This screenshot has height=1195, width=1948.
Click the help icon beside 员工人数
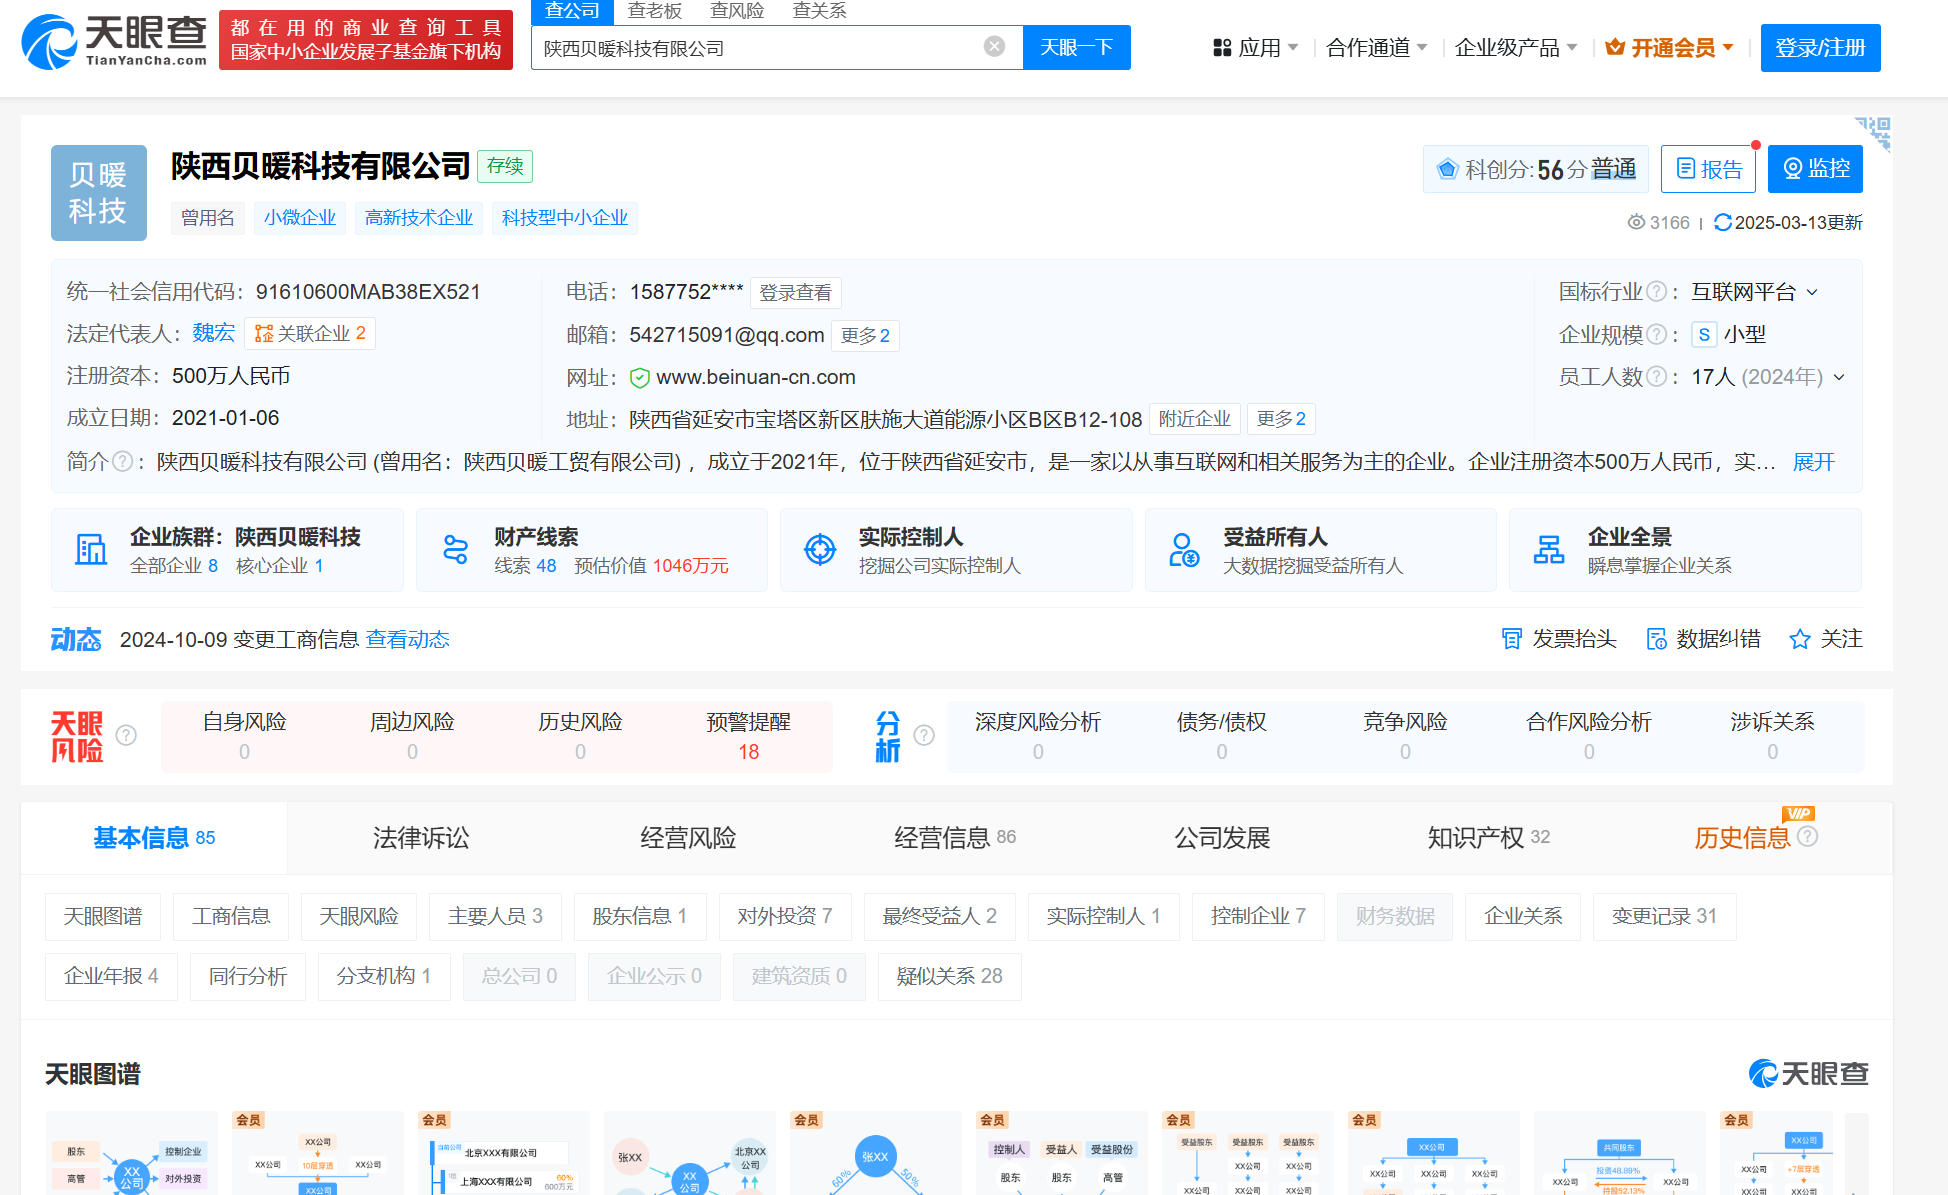click(1656, 376)
